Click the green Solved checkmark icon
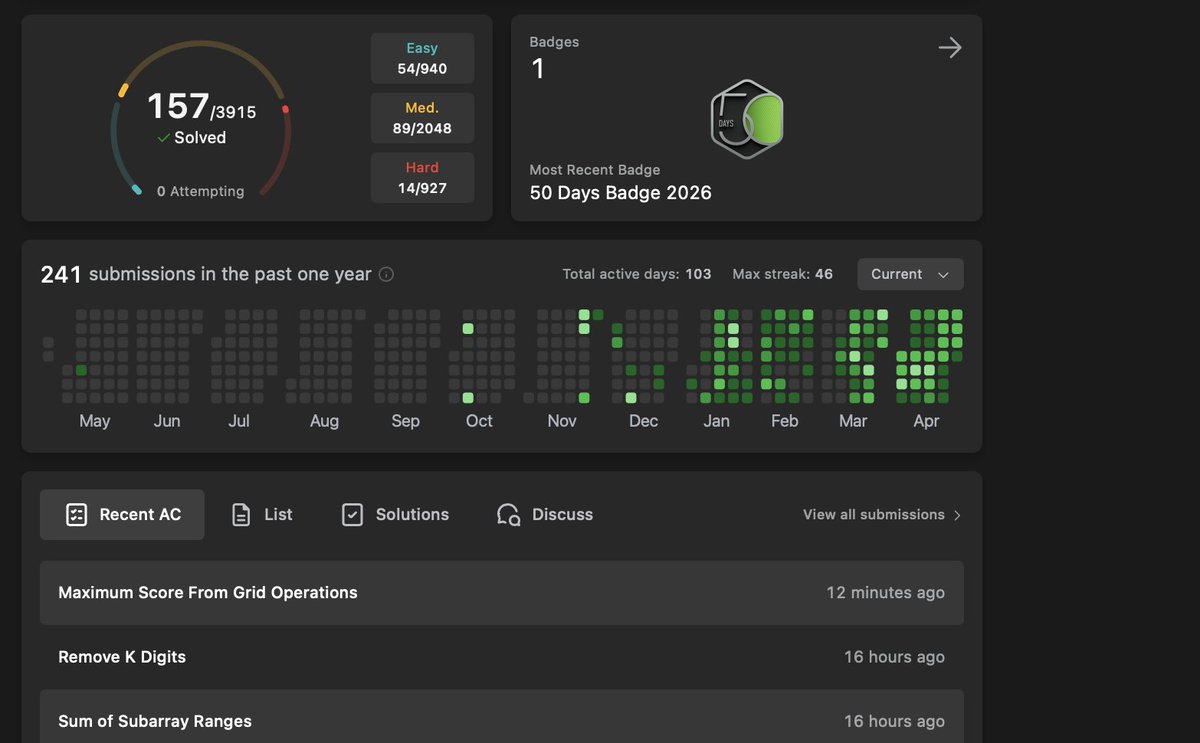Image resolution: width=1200 pixels, height=743 pixels. coord(163,138)
